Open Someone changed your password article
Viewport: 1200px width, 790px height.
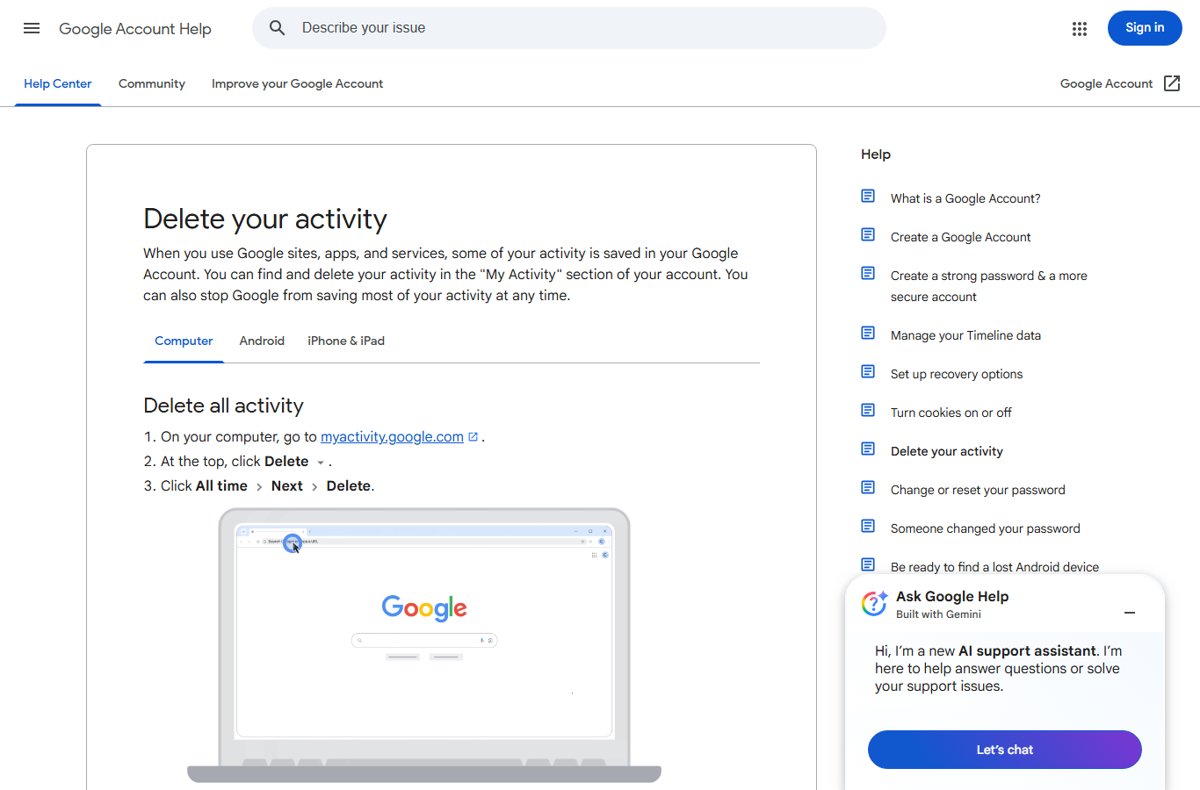pyautogui.click(x=986, y=528)
